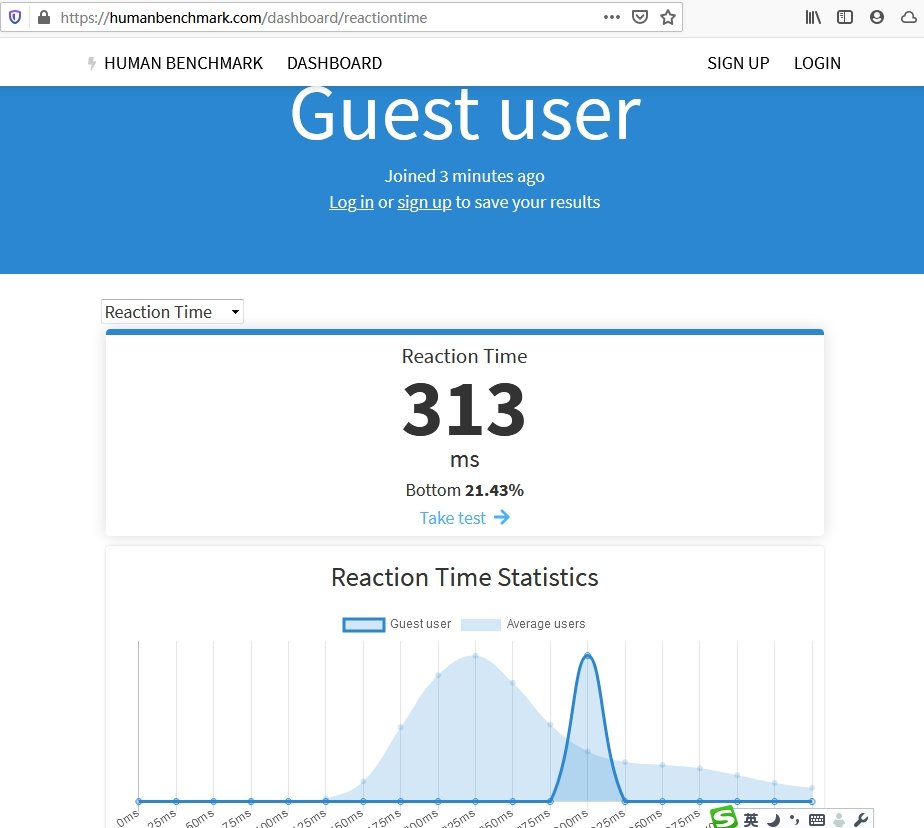Viewport: 924px width, 828px height.
Task: Click the Sogou input method S logo
Action: click(724, 818)
